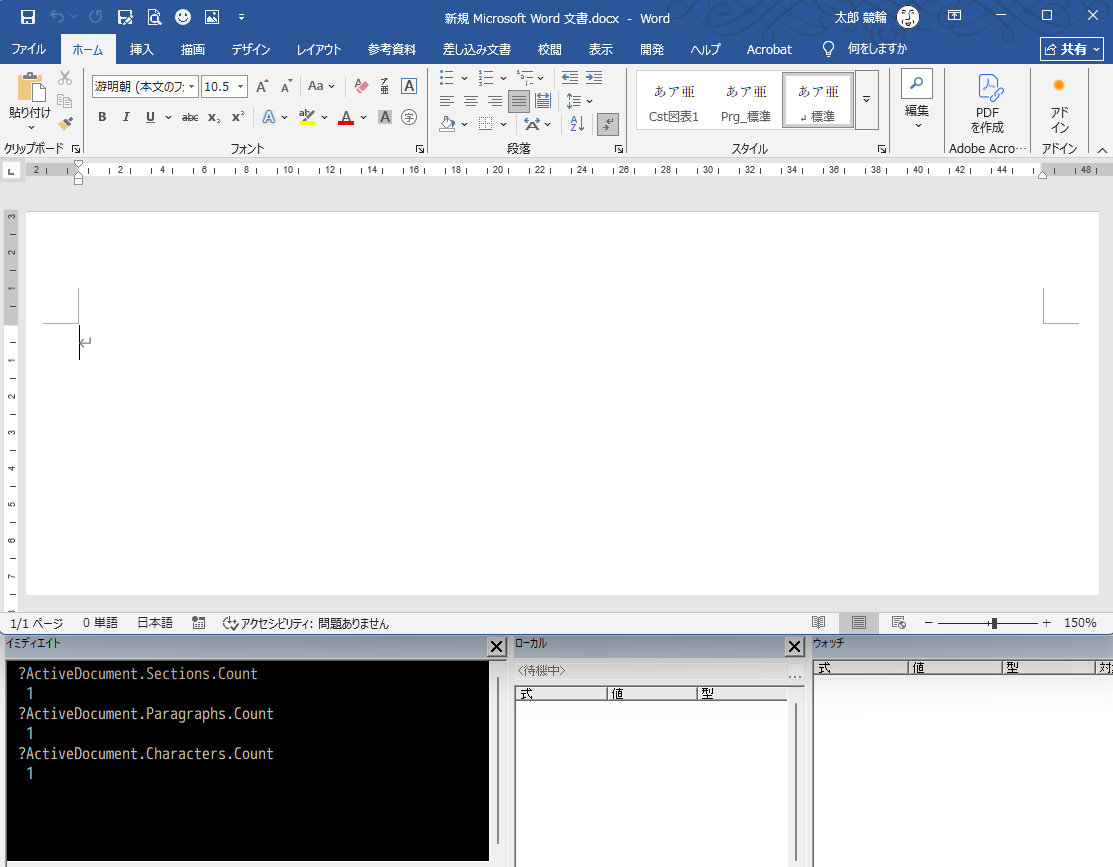This screenshot has height=867, width=1113.
Task: Expand the styles gallery
Action: tap(867, 99)
